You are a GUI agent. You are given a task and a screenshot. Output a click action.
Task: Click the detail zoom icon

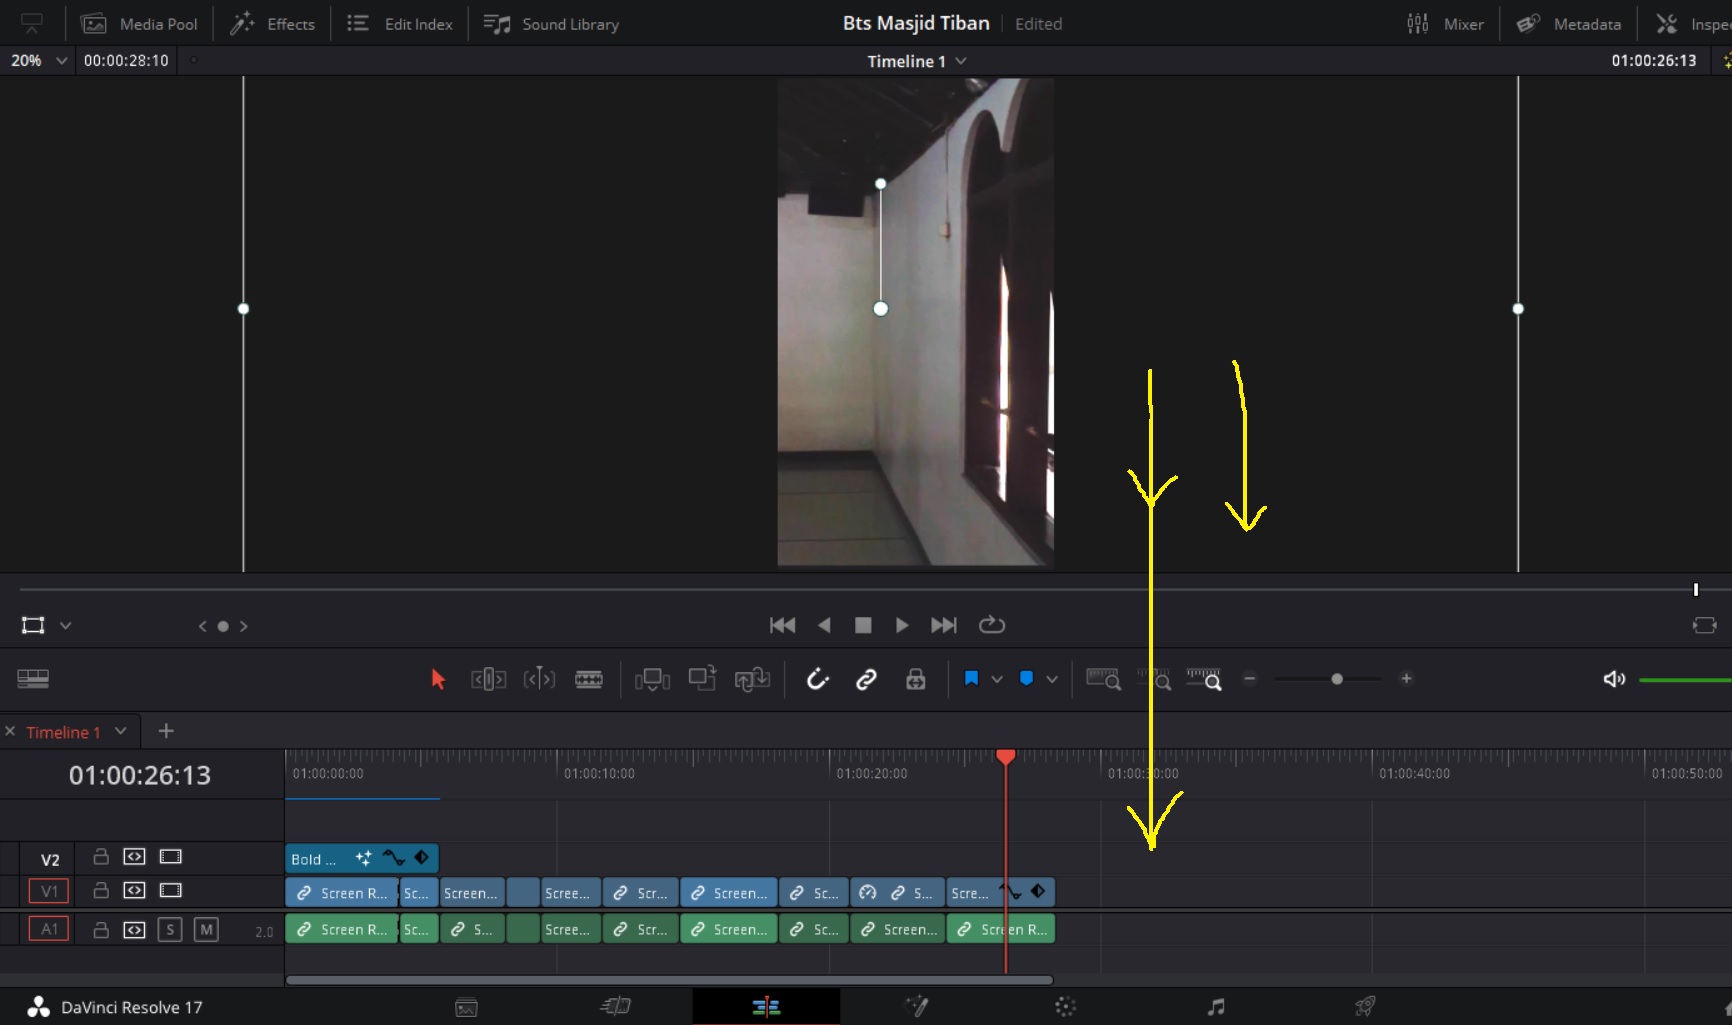pos(1156,679)
